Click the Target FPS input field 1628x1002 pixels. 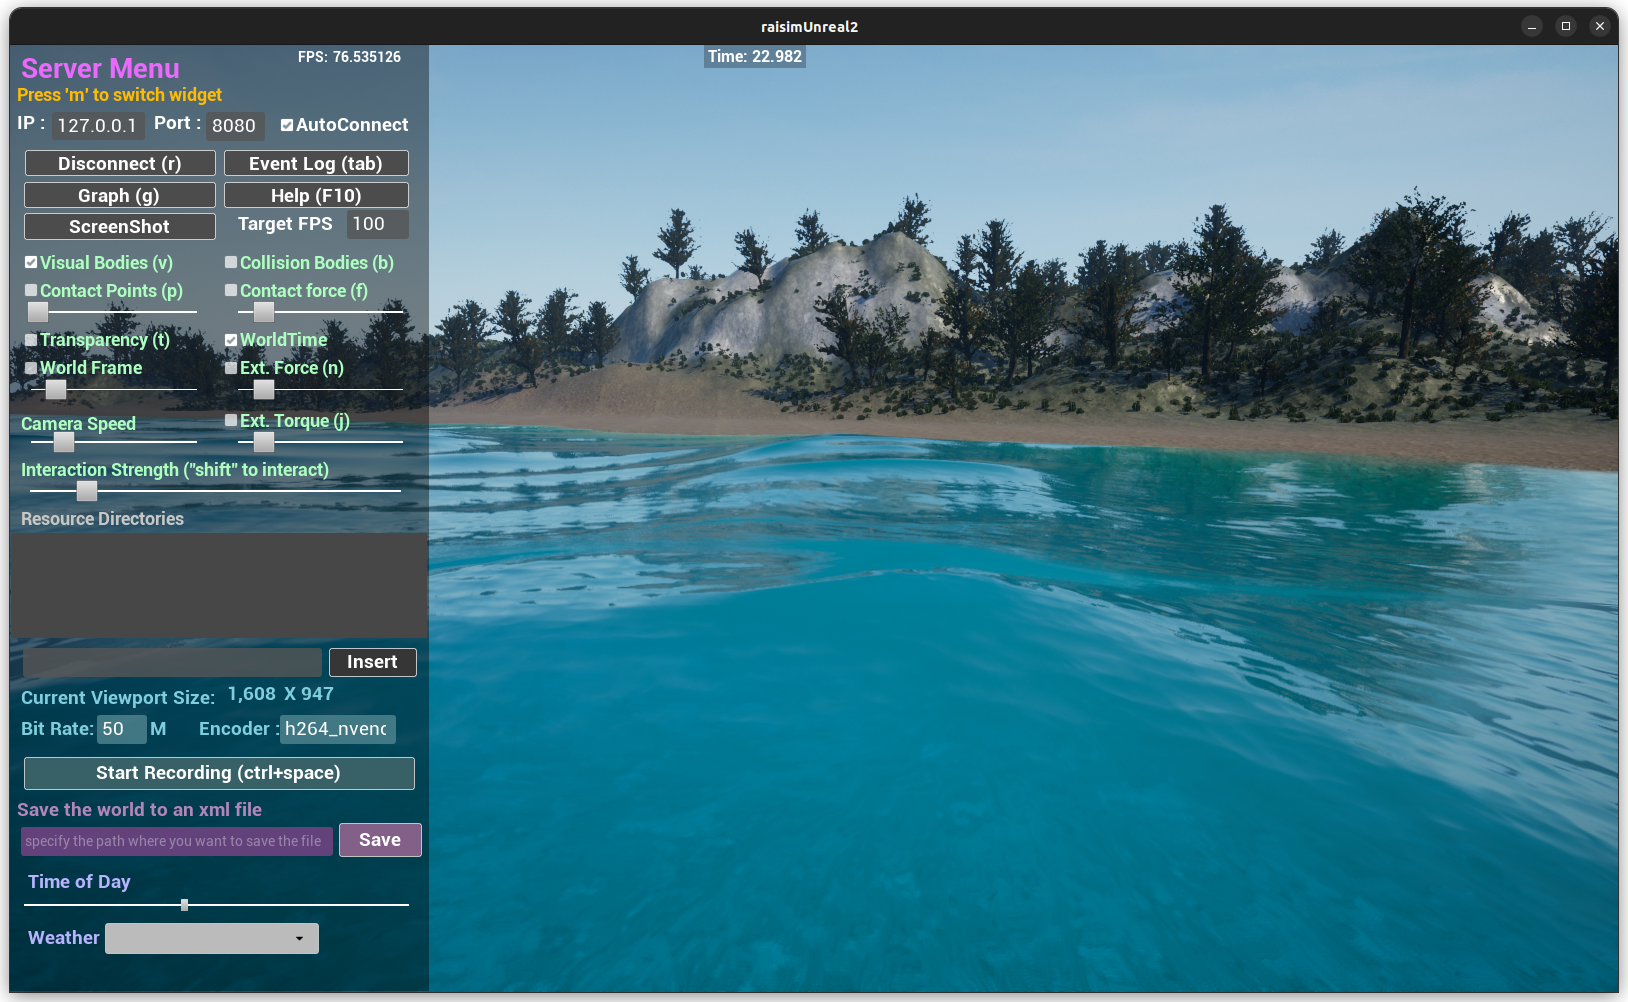377,225
